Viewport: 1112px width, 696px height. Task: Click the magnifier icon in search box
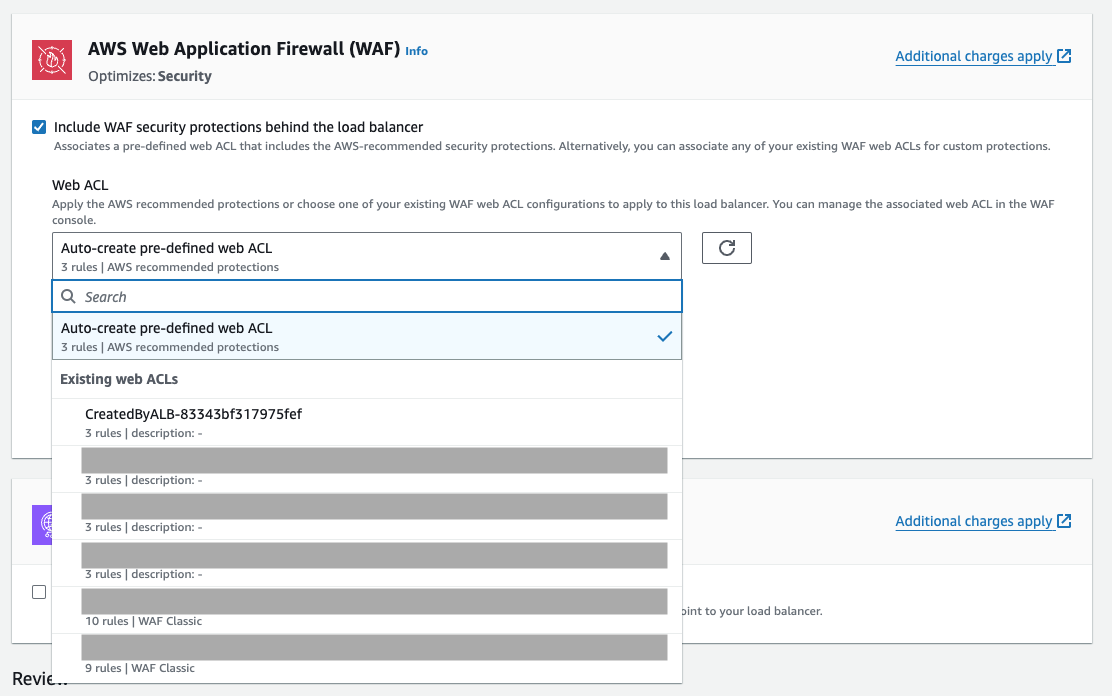(69, 297)
